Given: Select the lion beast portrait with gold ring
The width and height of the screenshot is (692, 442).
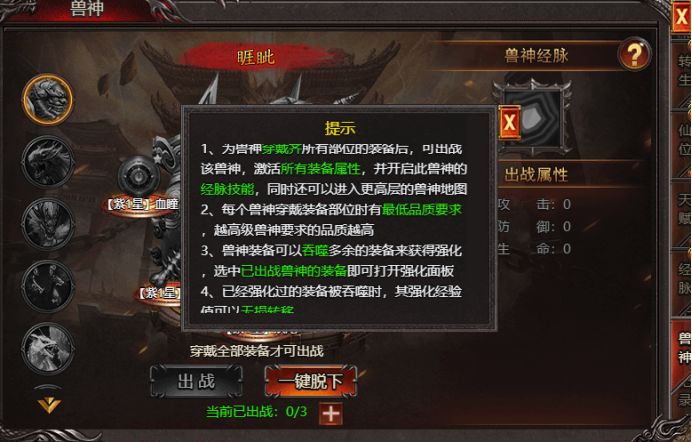Looking at the screenshot, I should (x=48, y=99).
